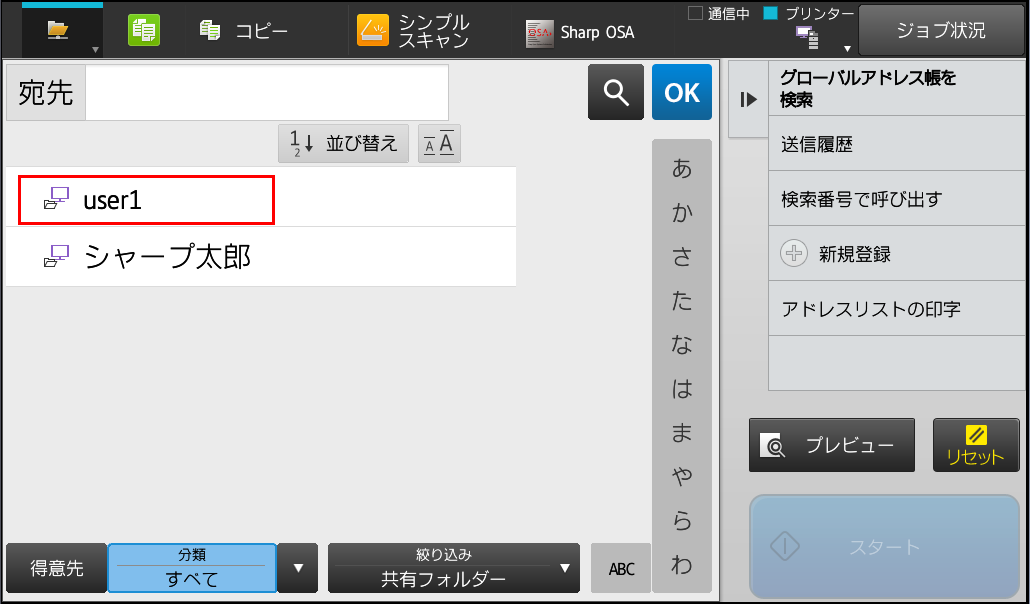Image resolution: width=1030 pixels, height=604 pixels.
Task: Collapse the action panel arrow
Action: tap(748, 99)
